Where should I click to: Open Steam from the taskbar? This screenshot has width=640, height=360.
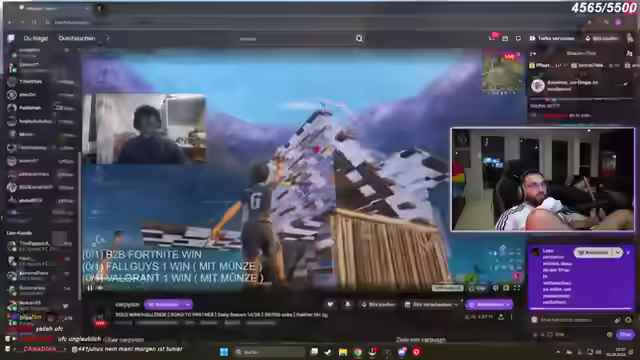click(328, 352)
